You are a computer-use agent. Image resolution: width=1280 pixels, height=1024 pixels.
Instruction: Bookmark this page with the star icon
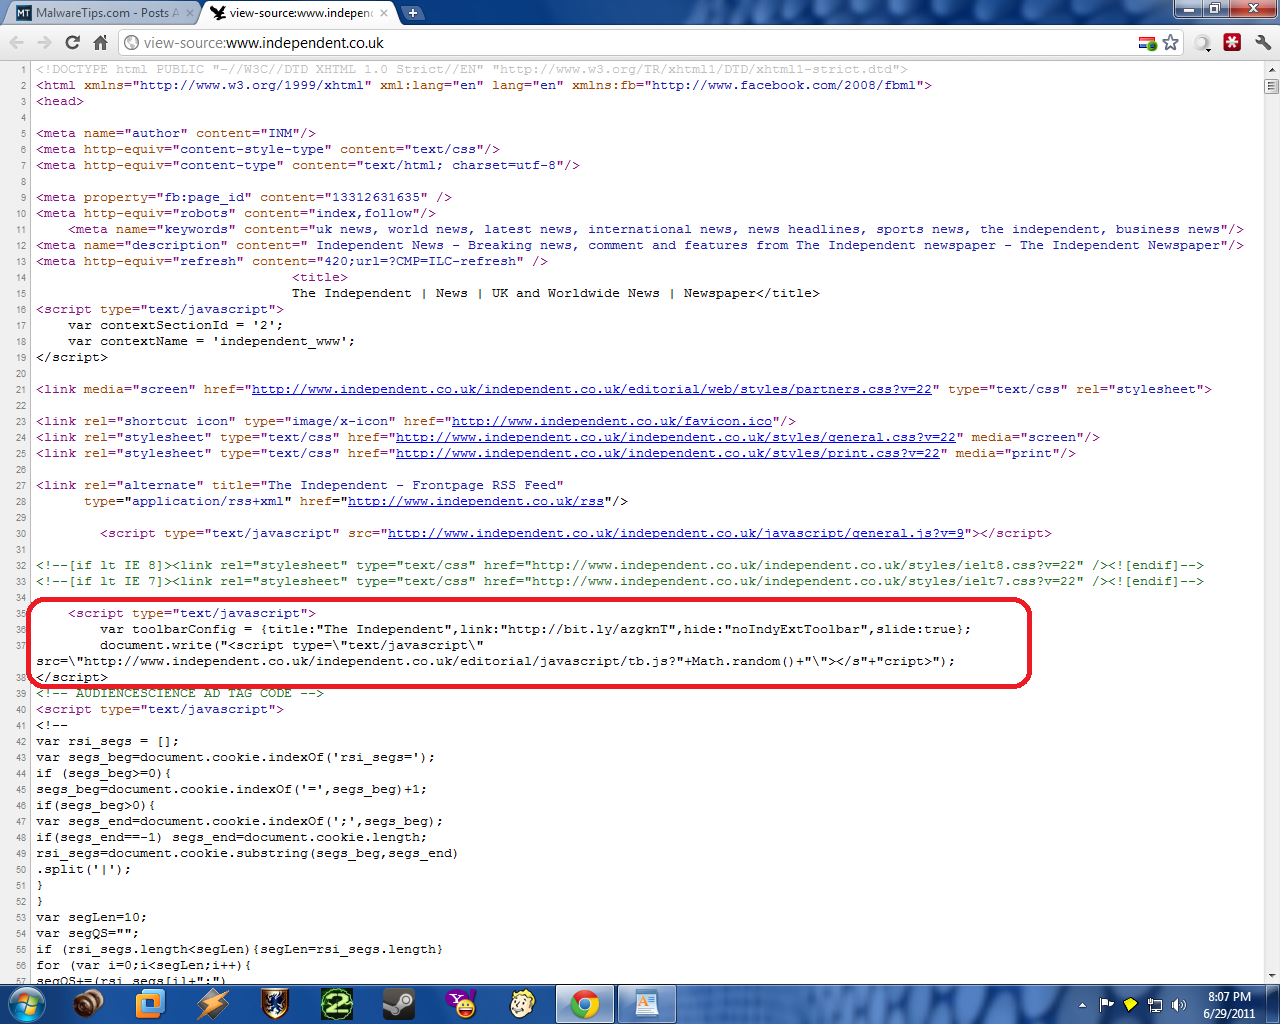click(x=1171, y=43)
